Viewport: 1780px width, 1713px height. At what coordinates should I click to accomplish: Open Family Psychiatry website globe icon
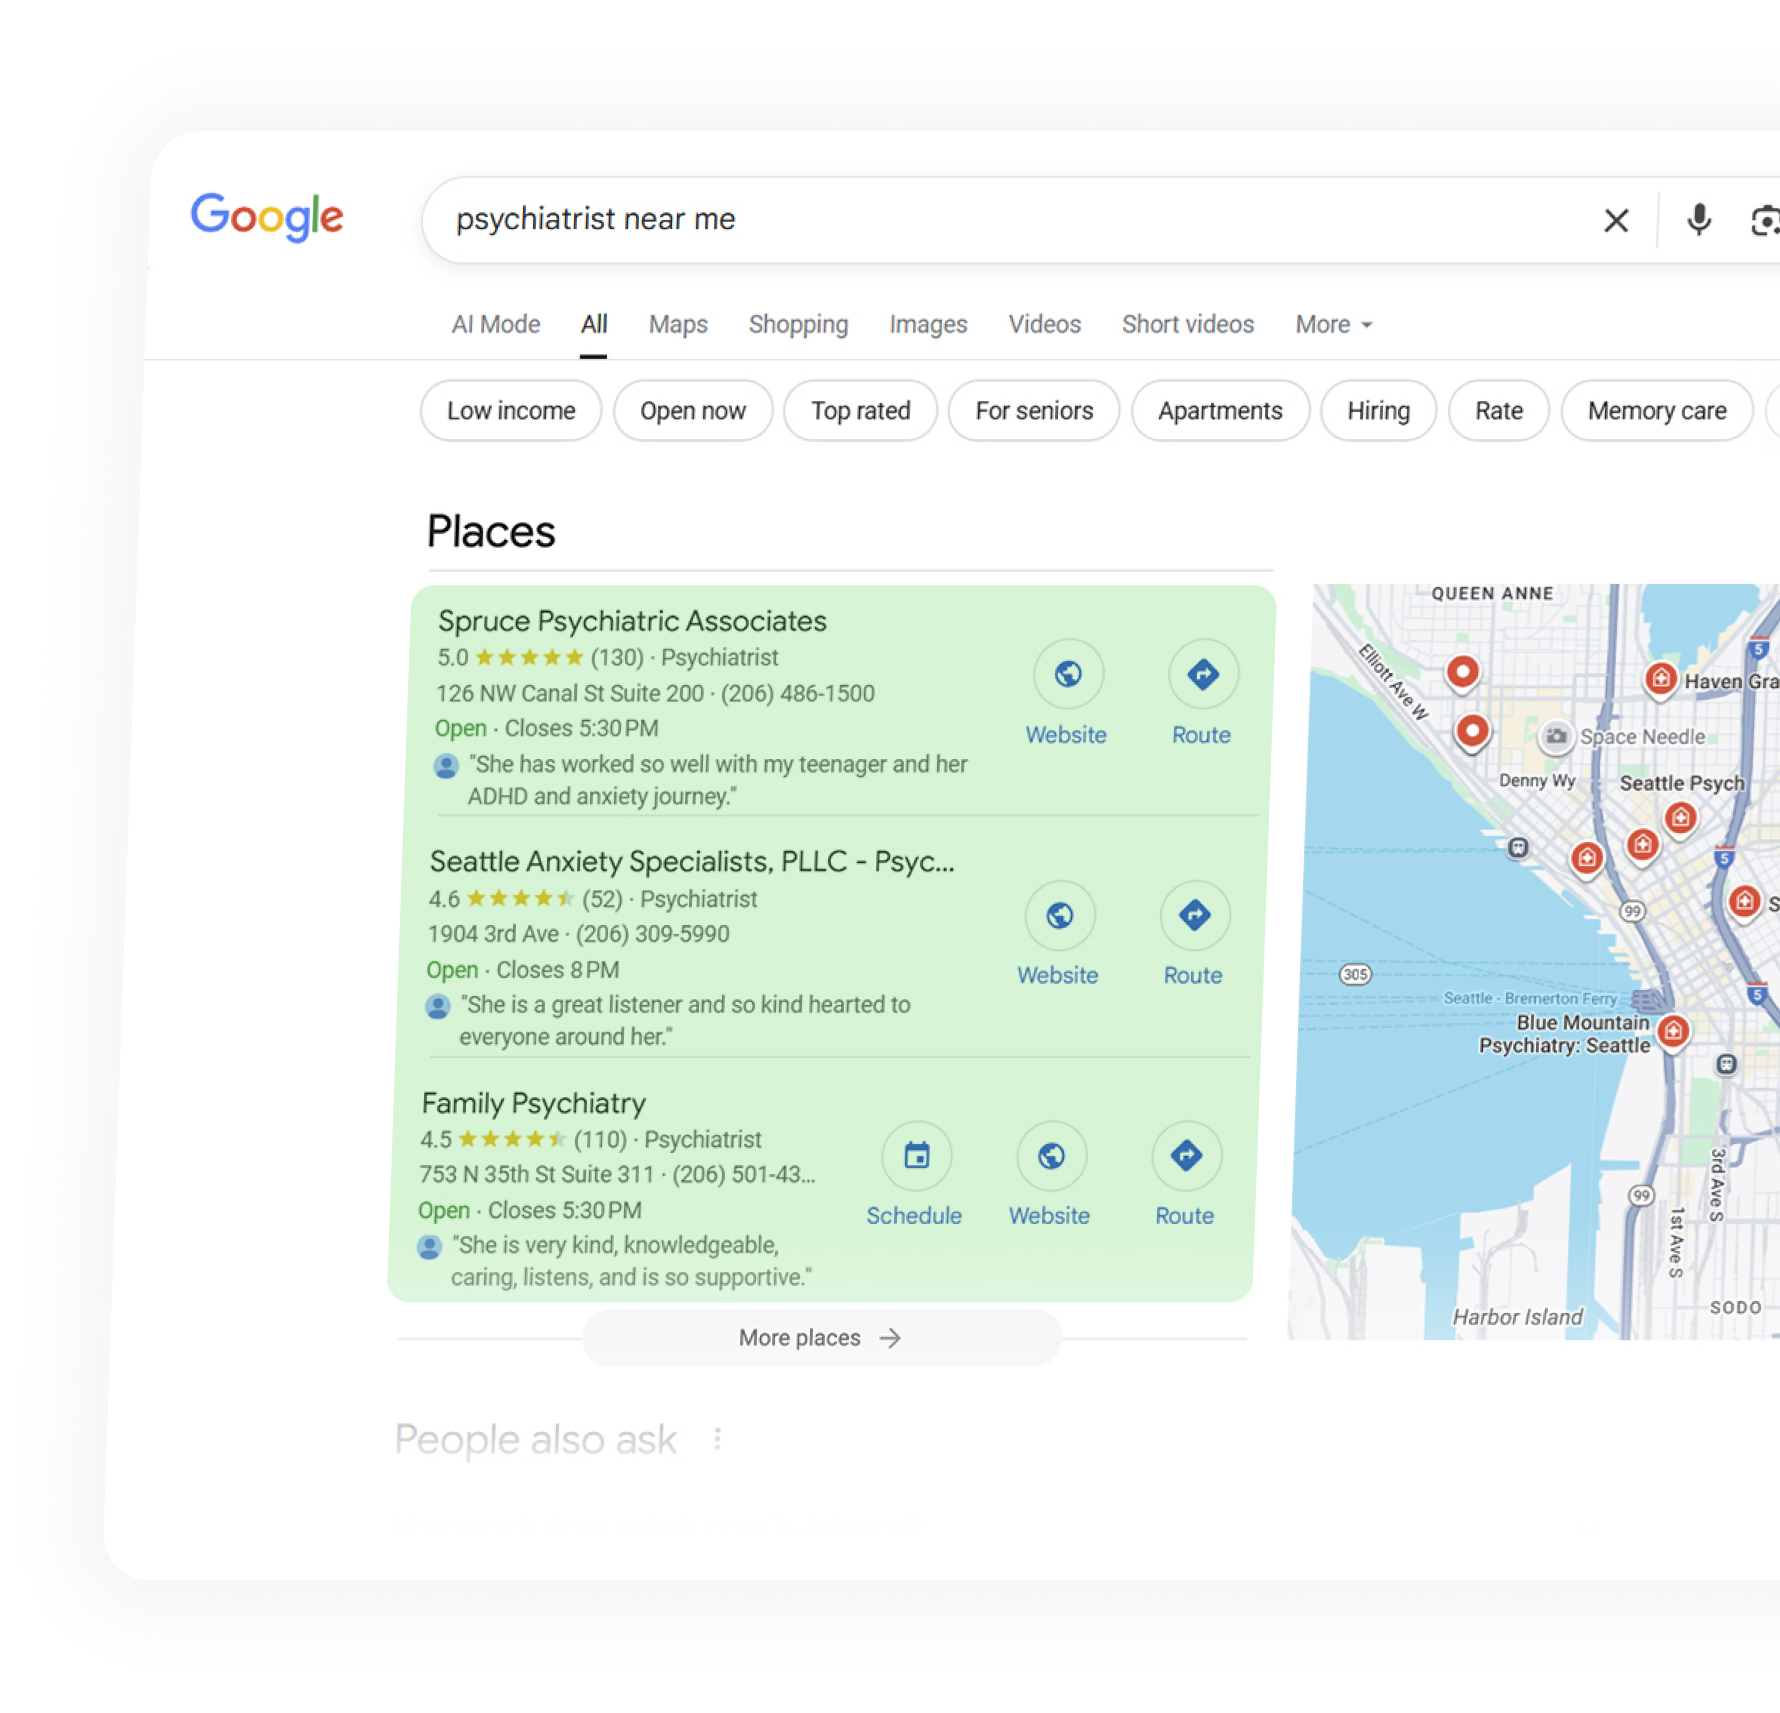pyautogui.click(x=1051, y=1156)
